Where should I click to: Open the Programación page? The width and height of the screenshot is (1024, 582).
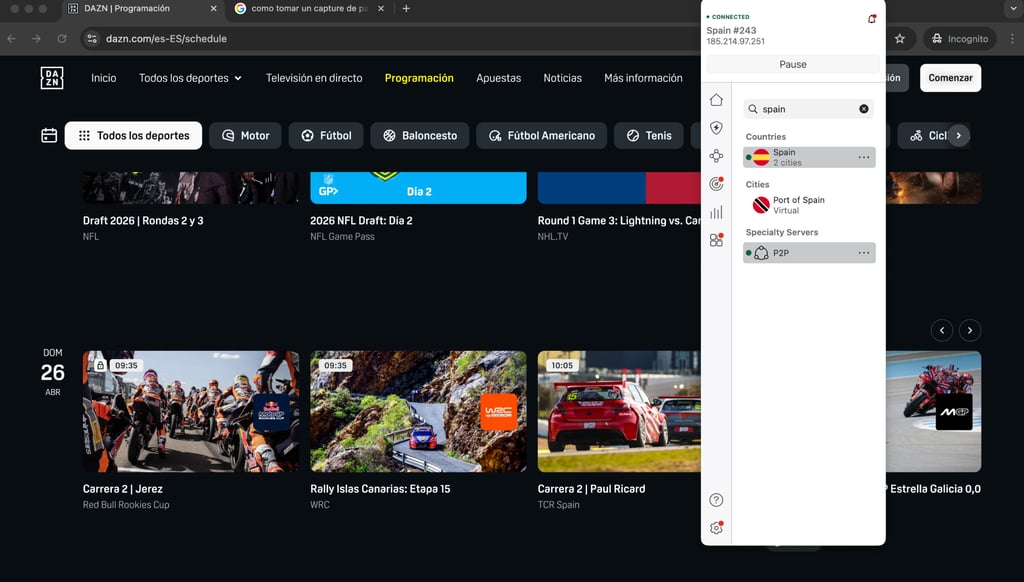point(419,78)
